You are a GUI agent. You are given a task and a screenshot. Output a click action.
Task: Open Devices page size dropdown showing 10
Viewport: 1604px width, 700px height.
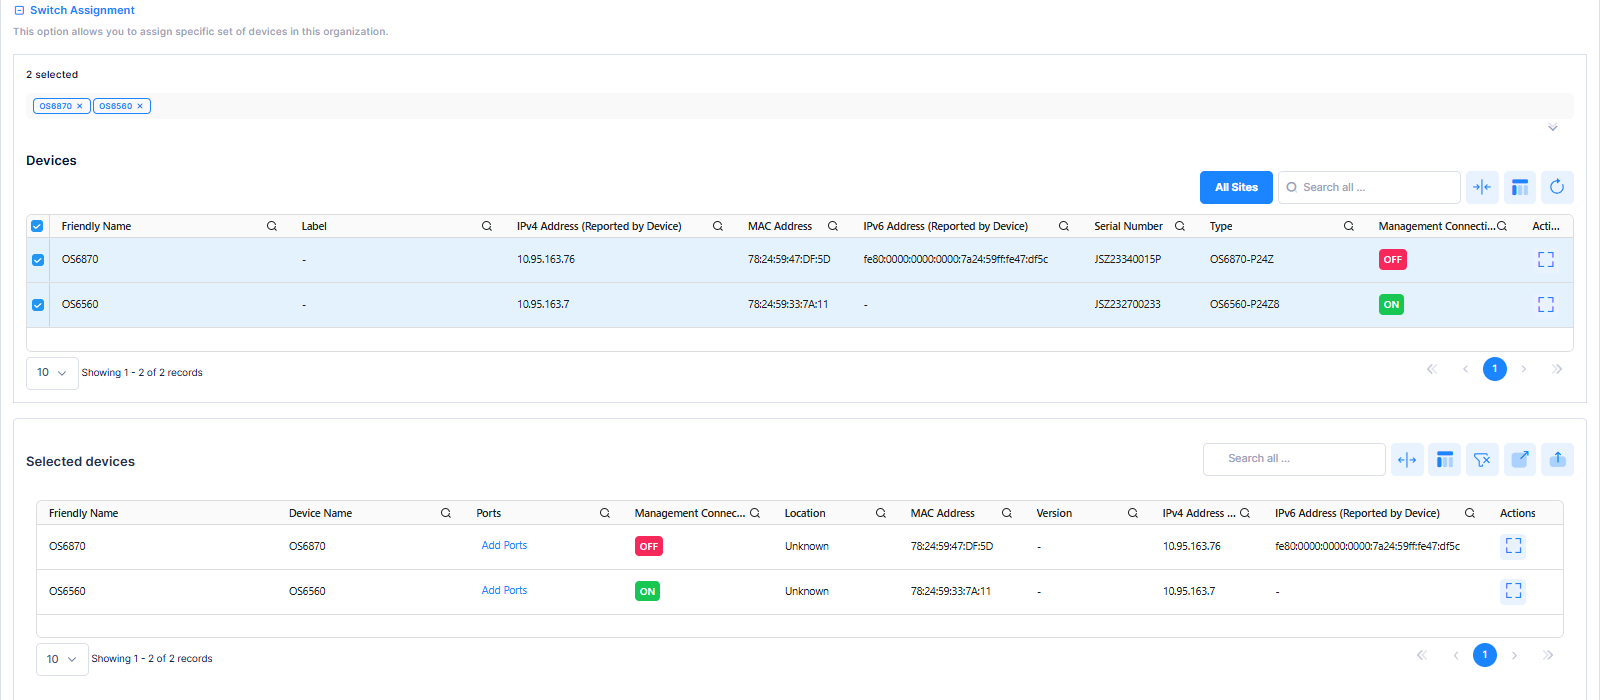tap(52, 373)
